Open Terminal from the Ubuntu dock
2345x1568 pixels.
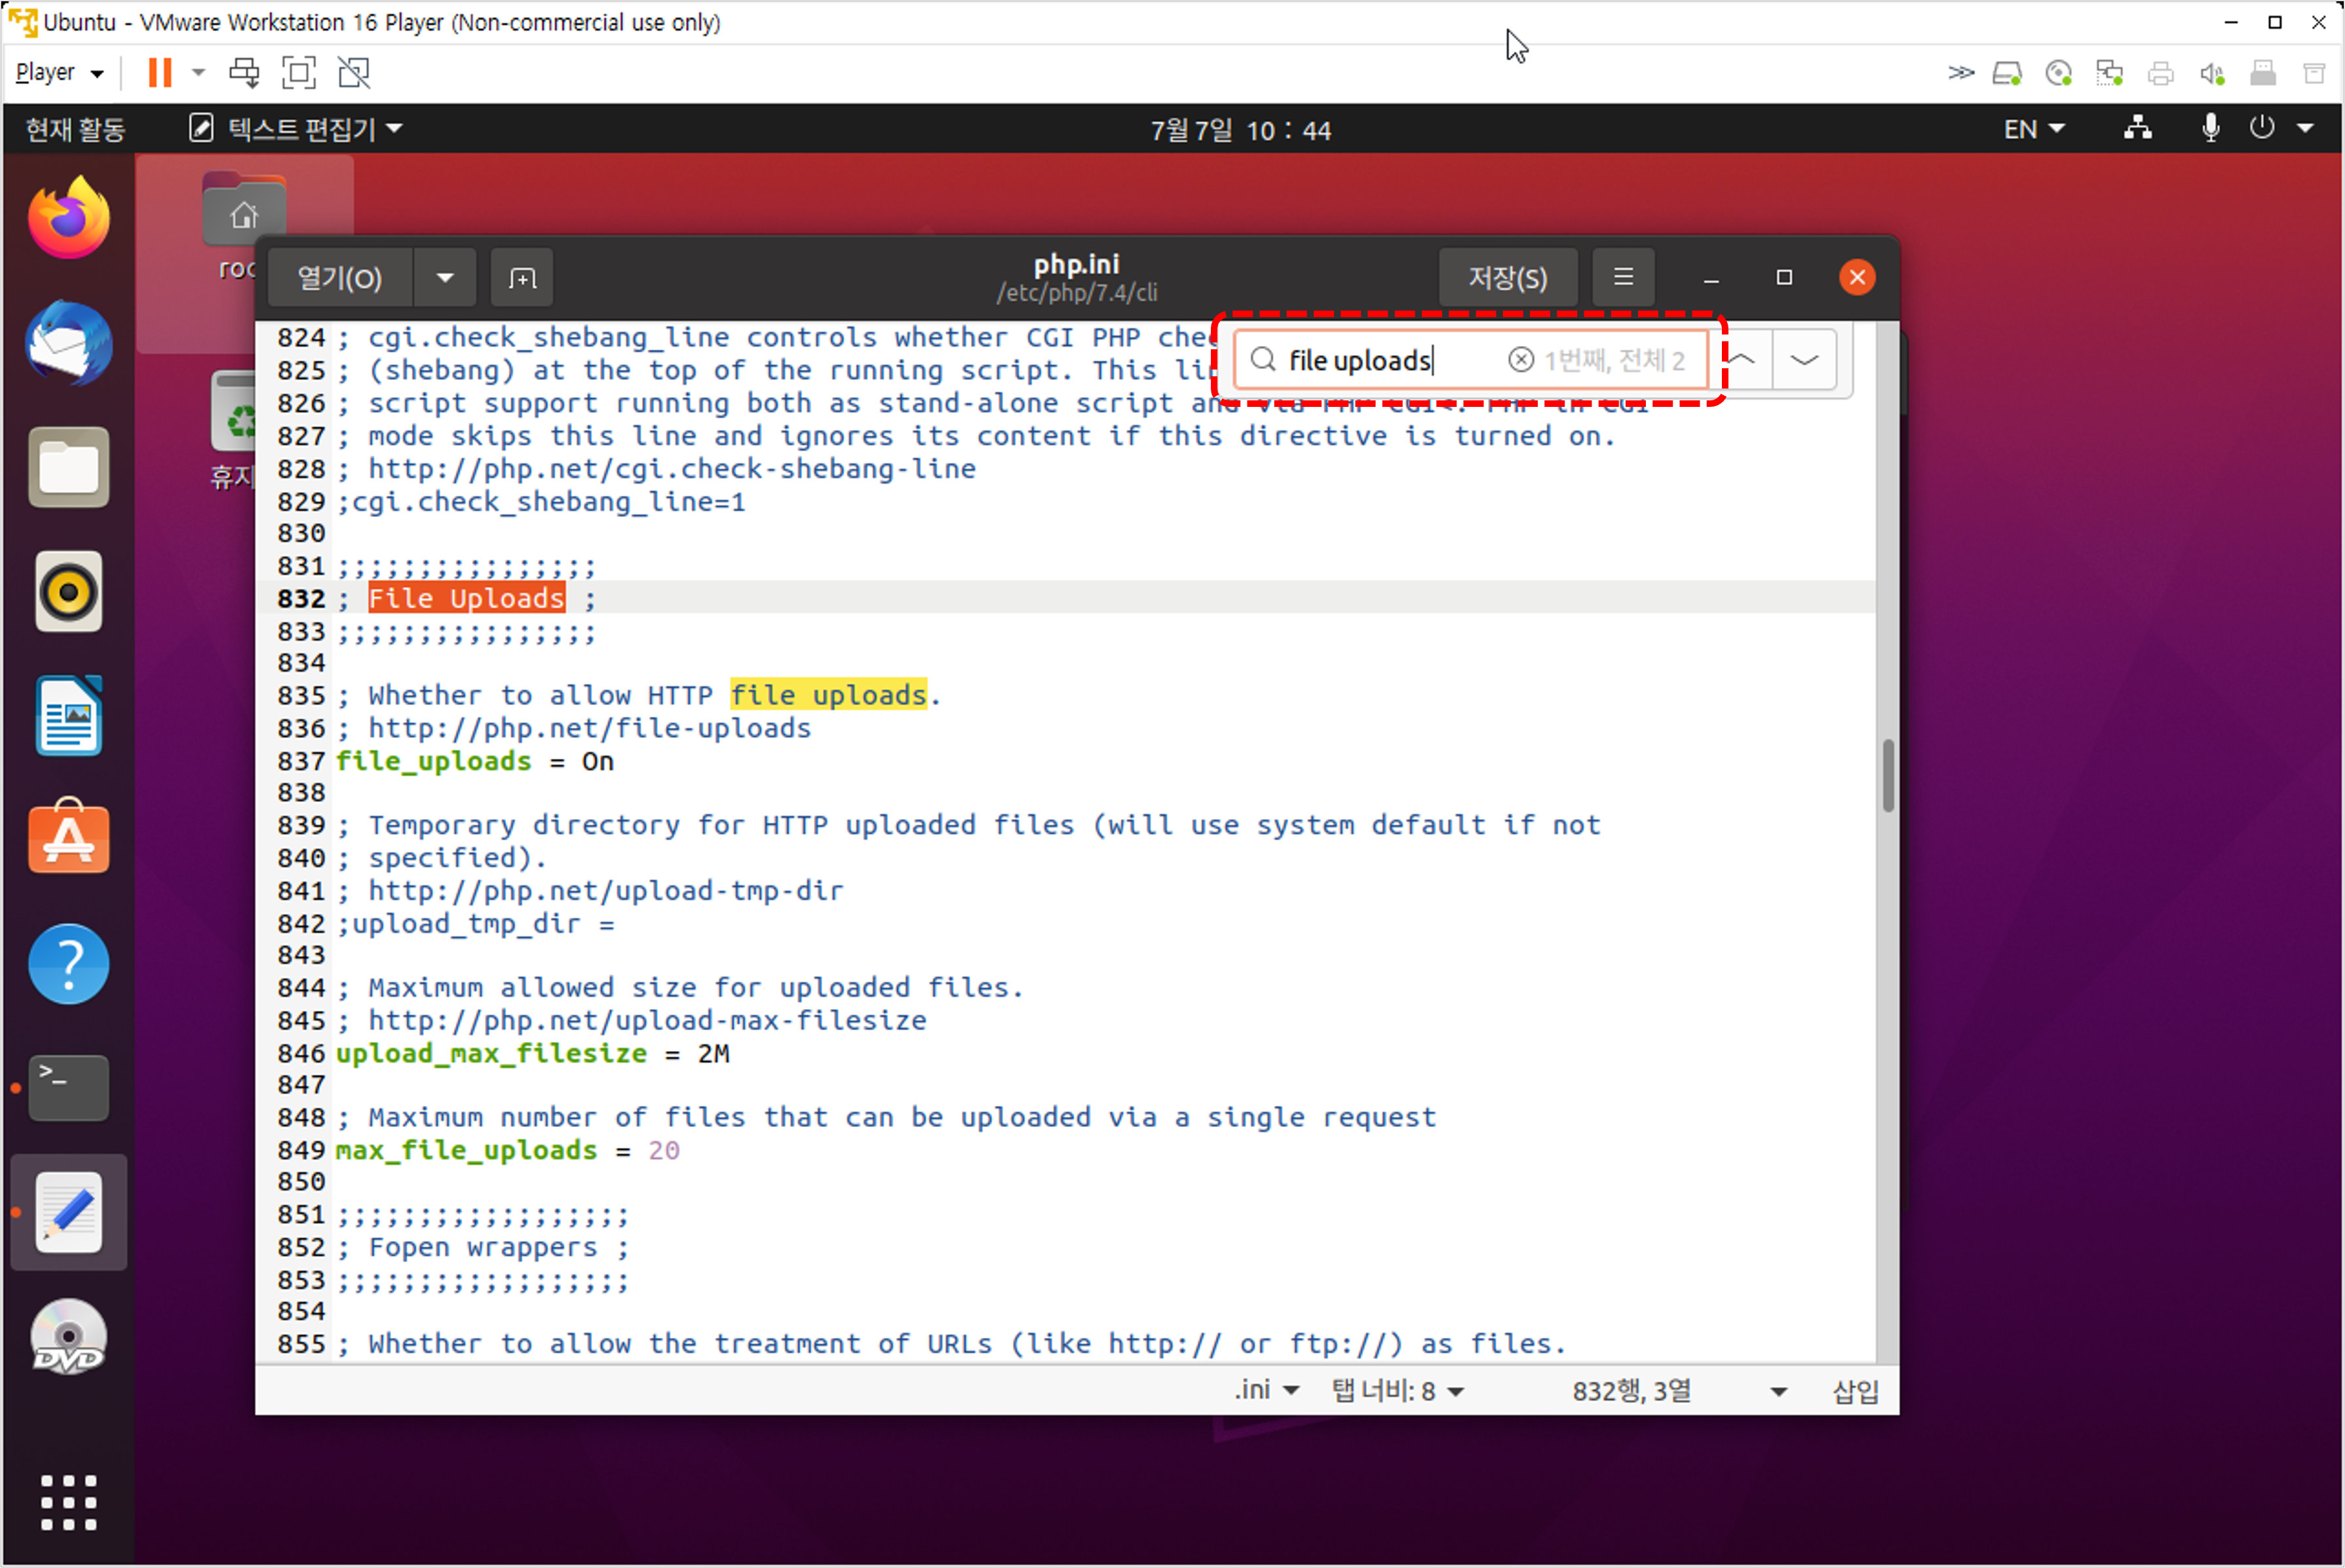(68, 1087)
